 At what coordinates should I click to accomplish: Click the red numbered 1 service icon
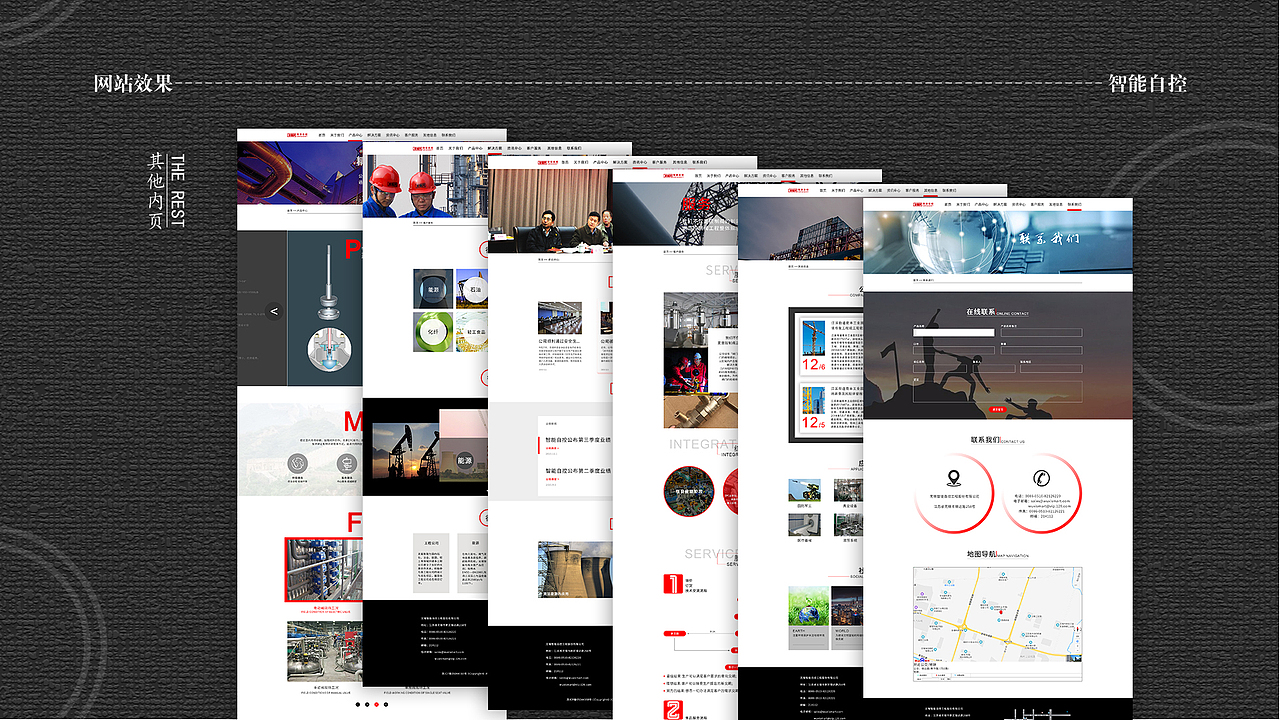[674, 584]
